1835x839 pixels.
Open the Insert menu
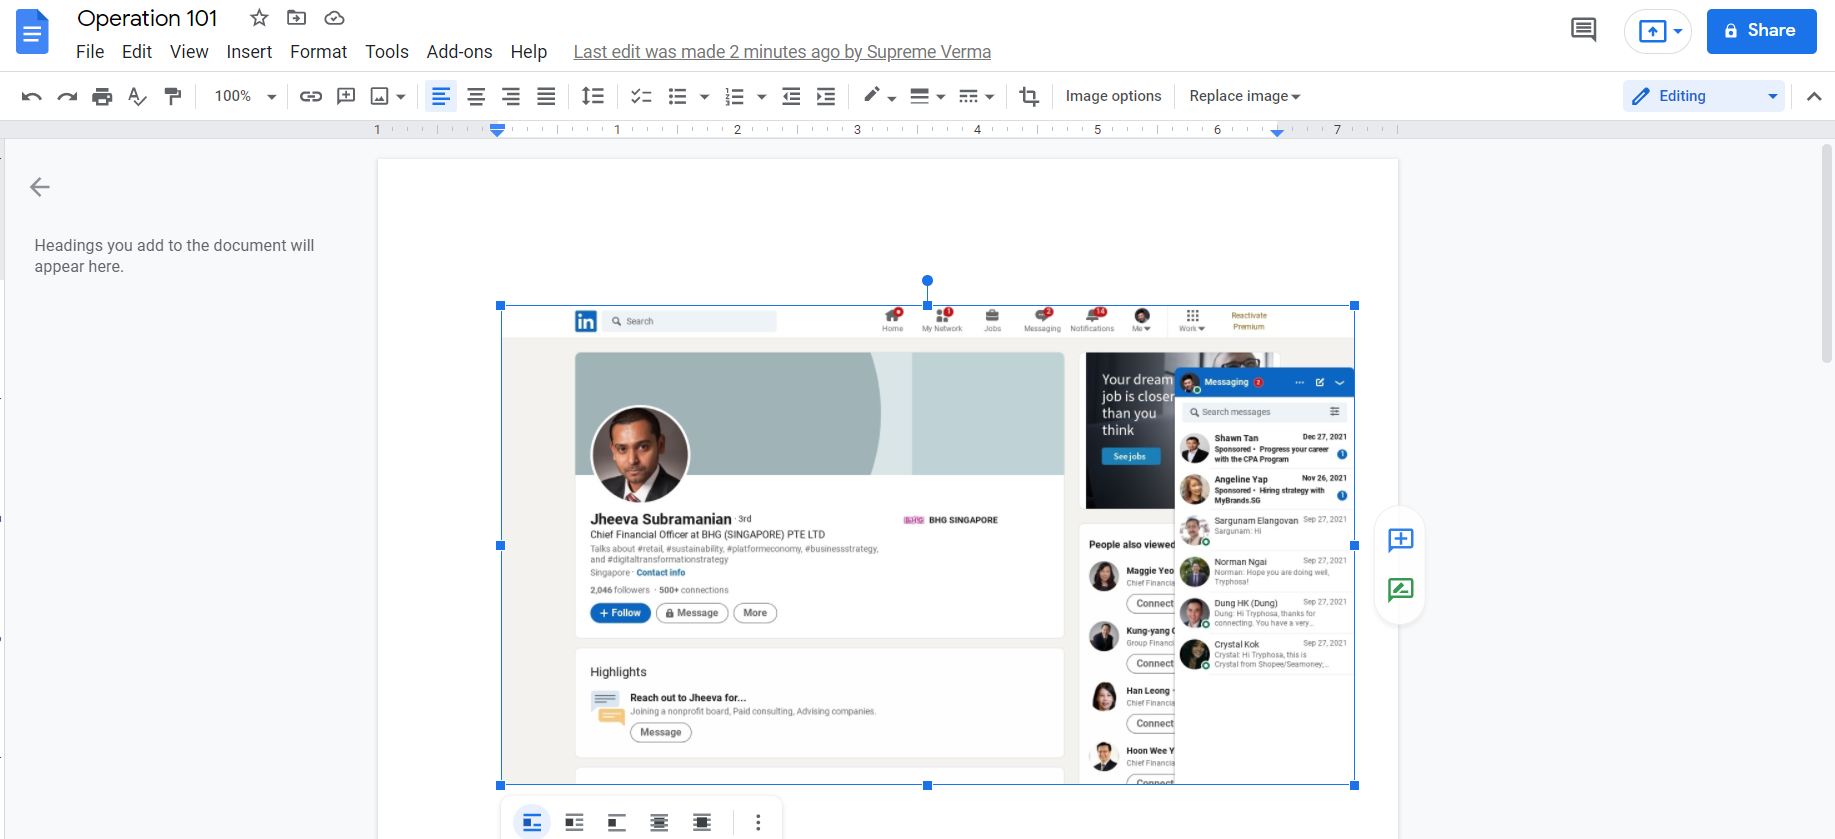point(249,52)
